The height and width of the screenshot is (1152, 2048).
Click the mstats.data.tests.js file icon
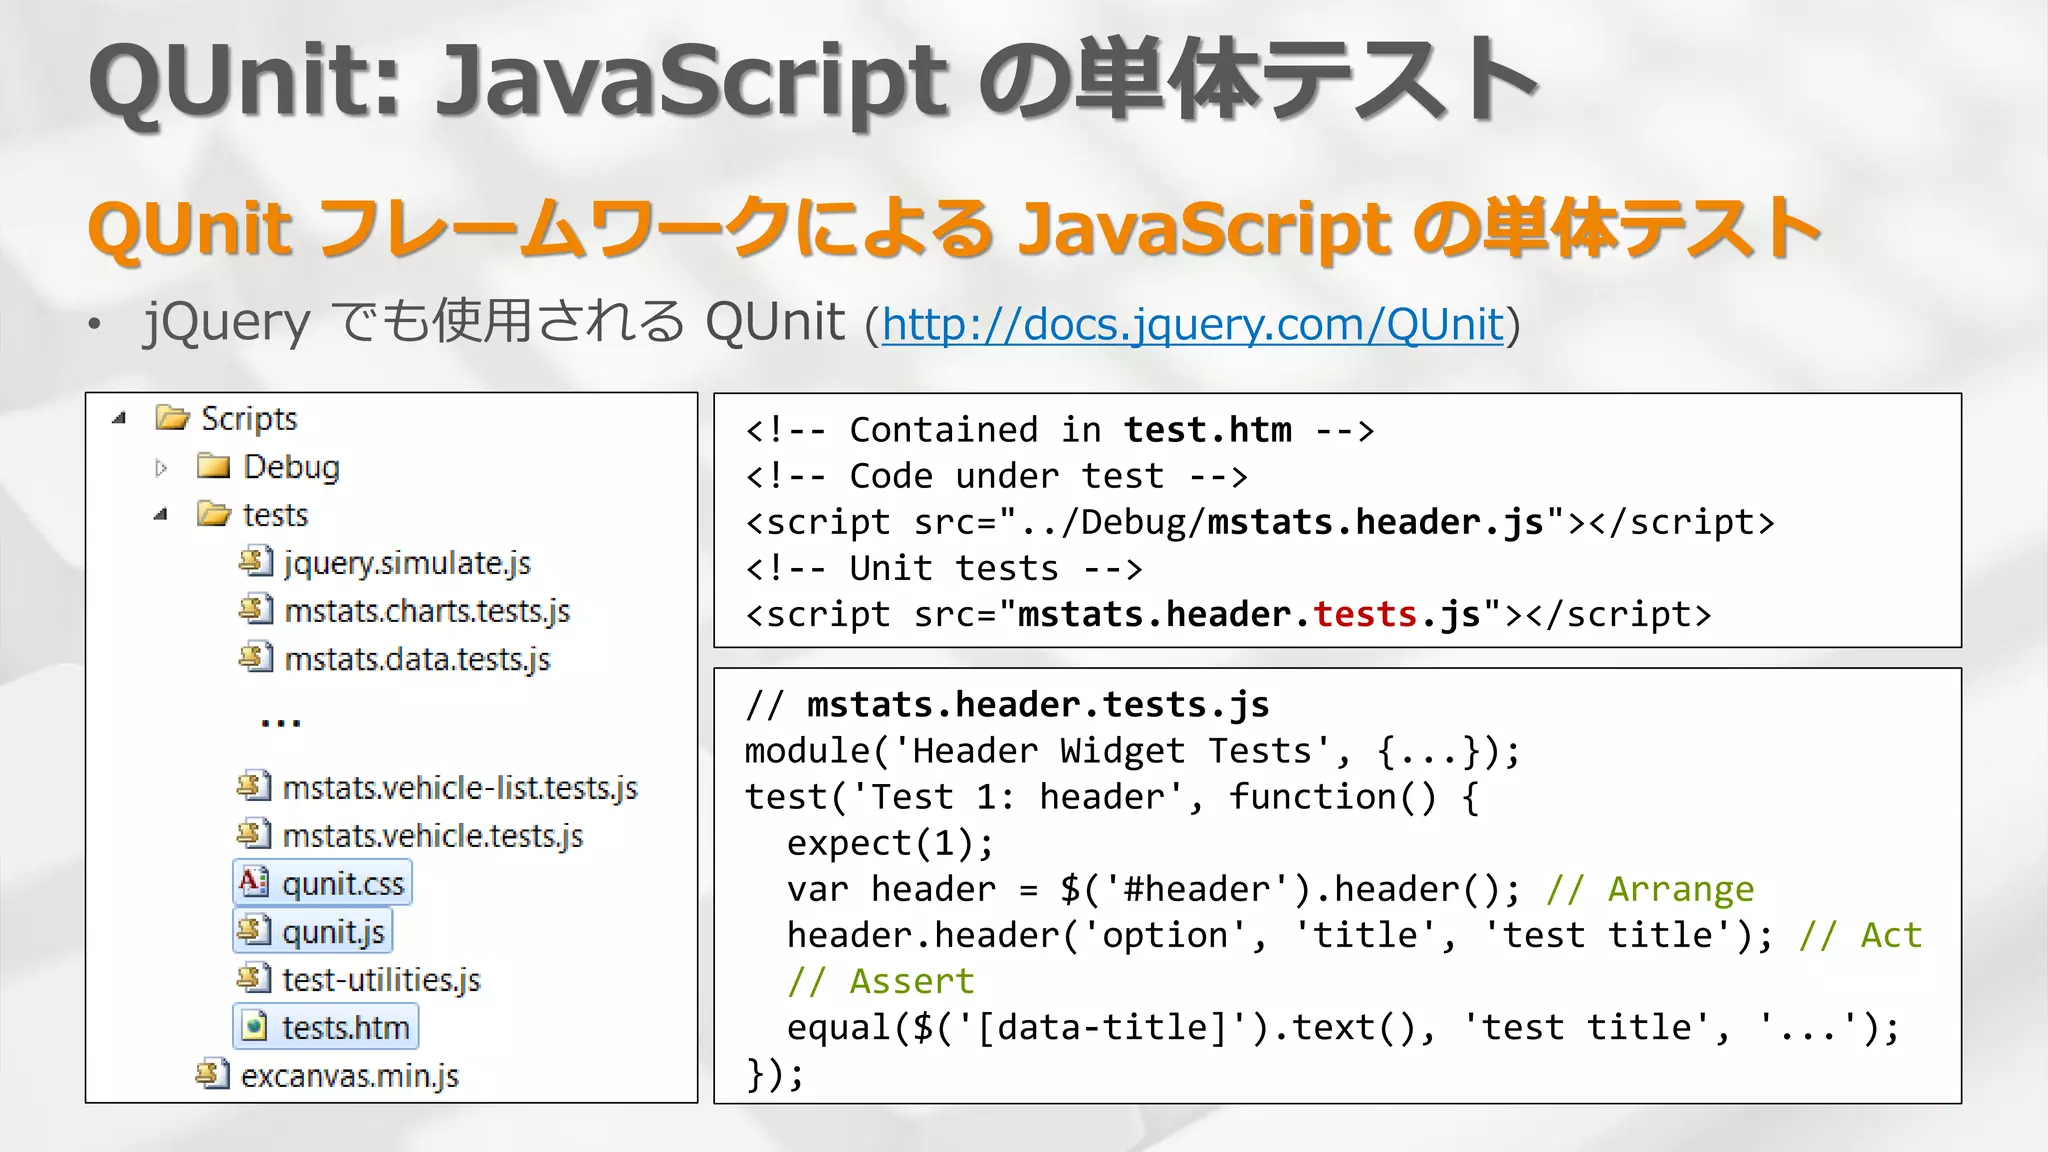256,657
